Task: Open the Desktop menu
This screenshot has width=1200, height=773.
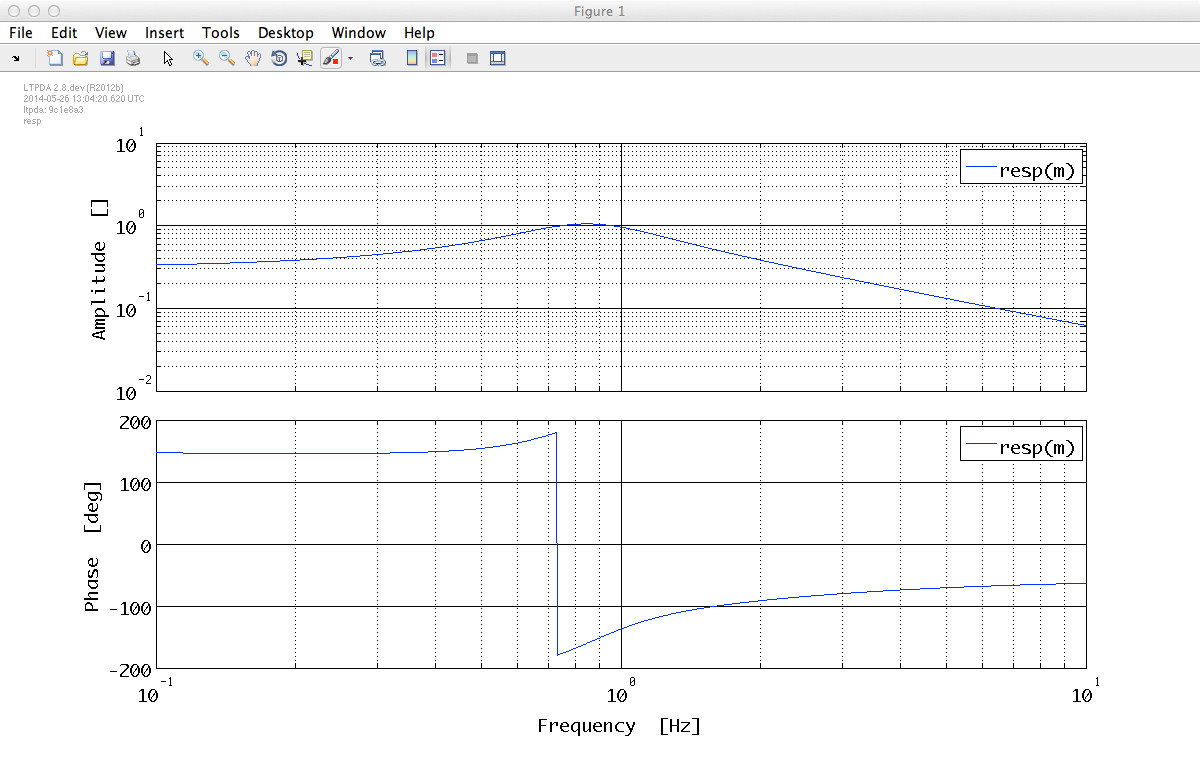Action: (x=286, y=33)
